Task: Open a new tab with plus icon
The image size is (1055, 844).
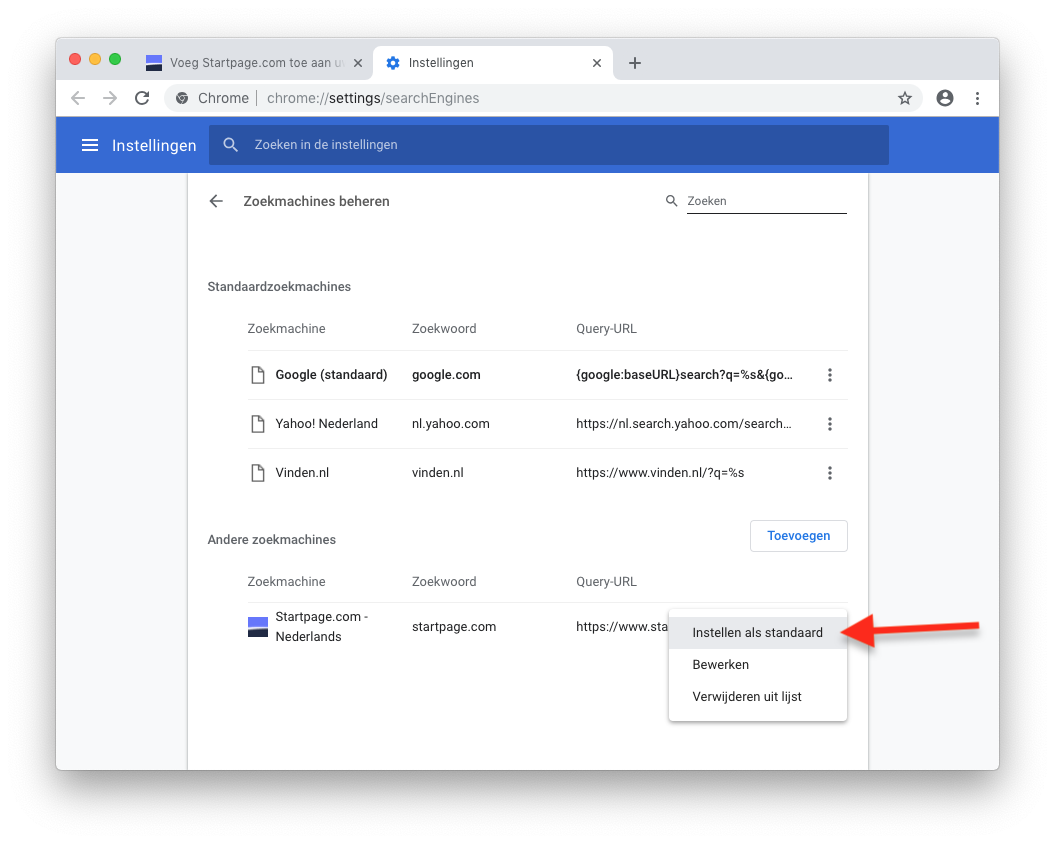Action: 634,63
